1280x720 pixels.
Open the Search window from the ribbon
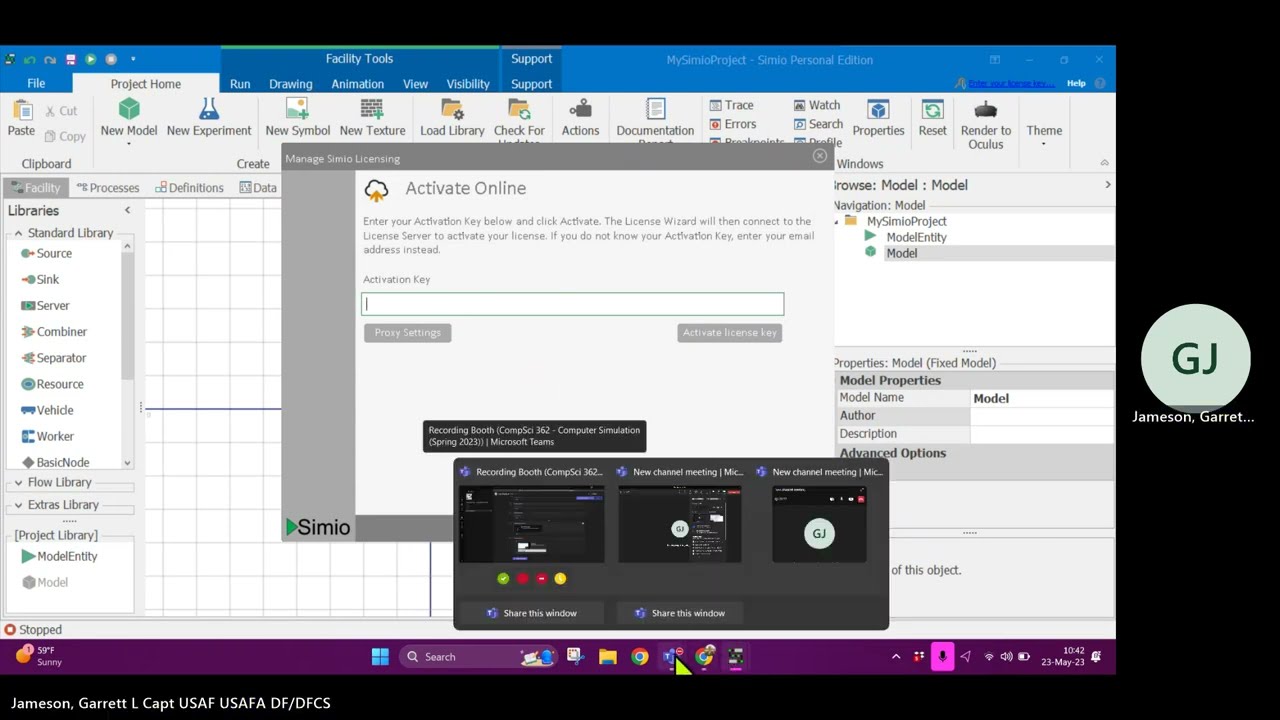pos(818,124)
